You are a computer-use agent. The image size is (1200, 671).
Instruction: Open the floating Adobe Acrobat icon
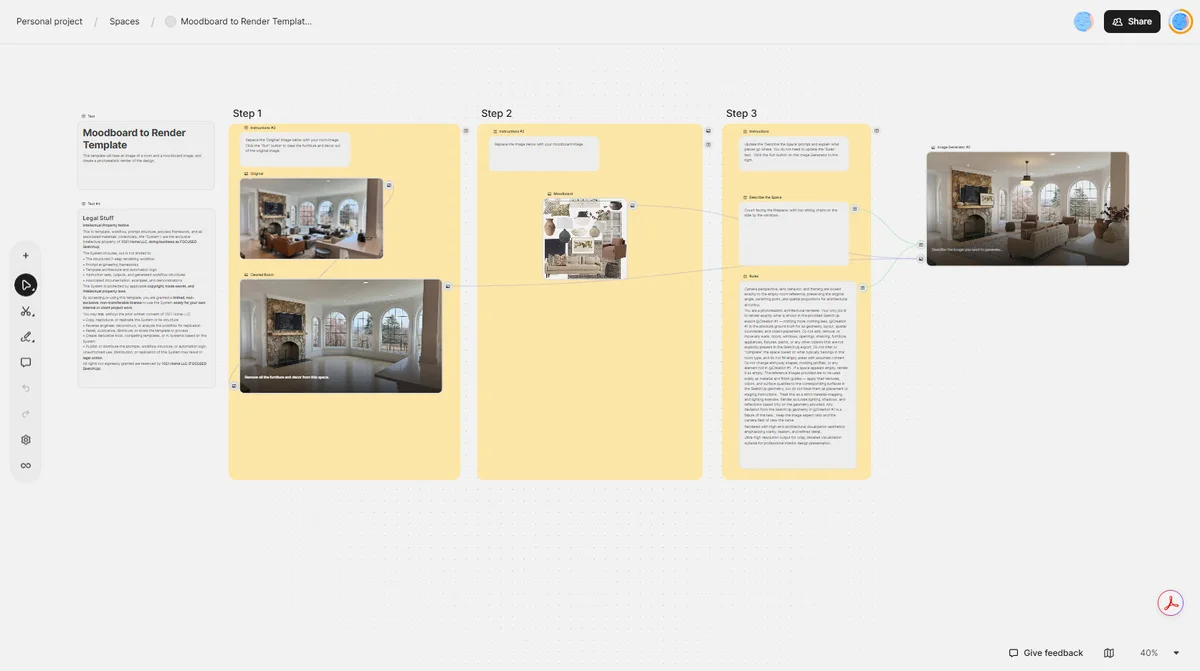1170,602
